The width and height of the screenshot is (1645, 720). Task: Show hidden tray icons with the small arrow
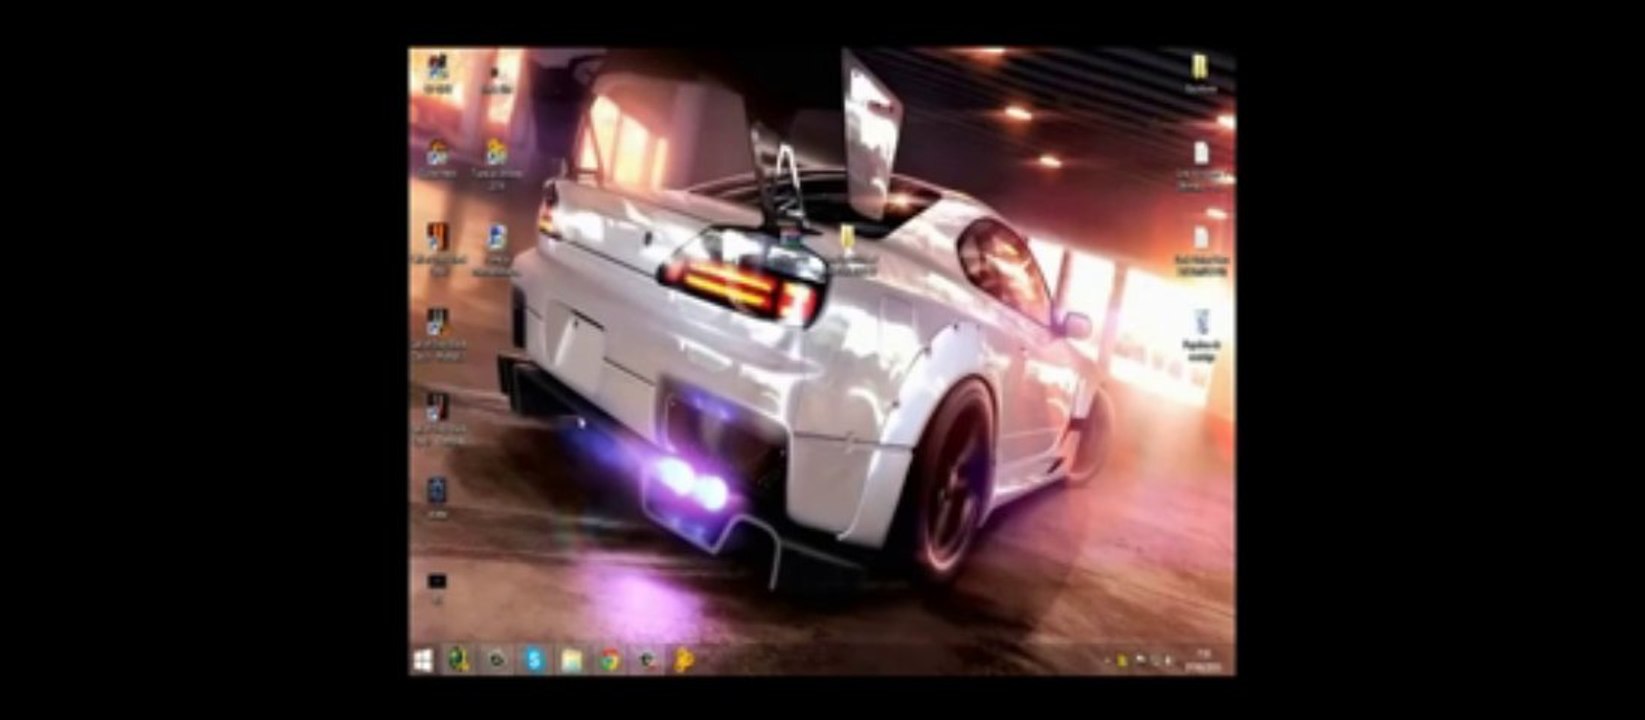coord(1107,660)
